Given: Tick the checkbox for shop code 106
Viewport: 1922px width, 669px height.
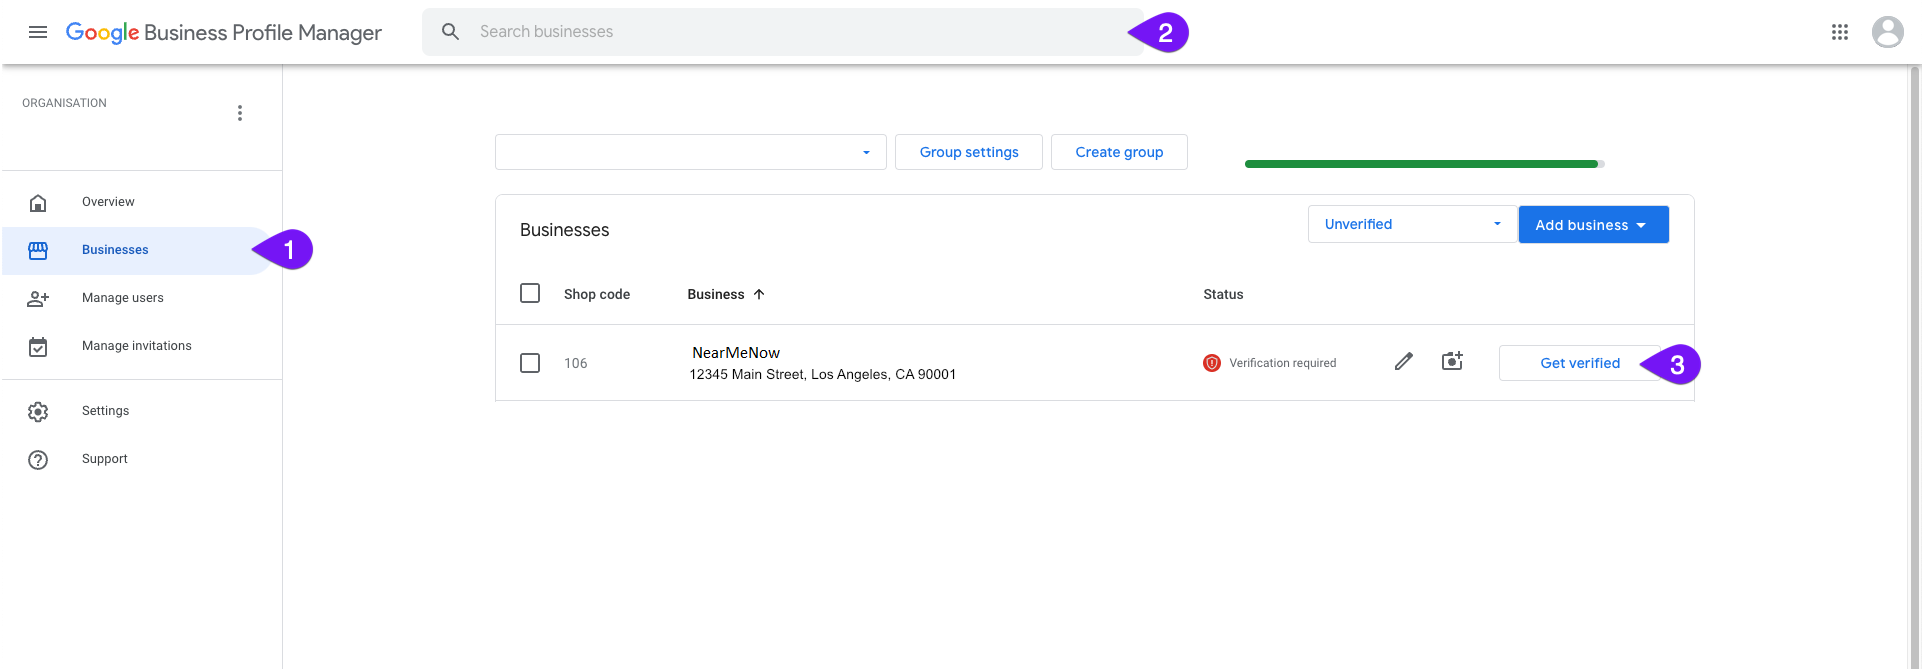Looking at the screenshot, I should tap(530, 363).
